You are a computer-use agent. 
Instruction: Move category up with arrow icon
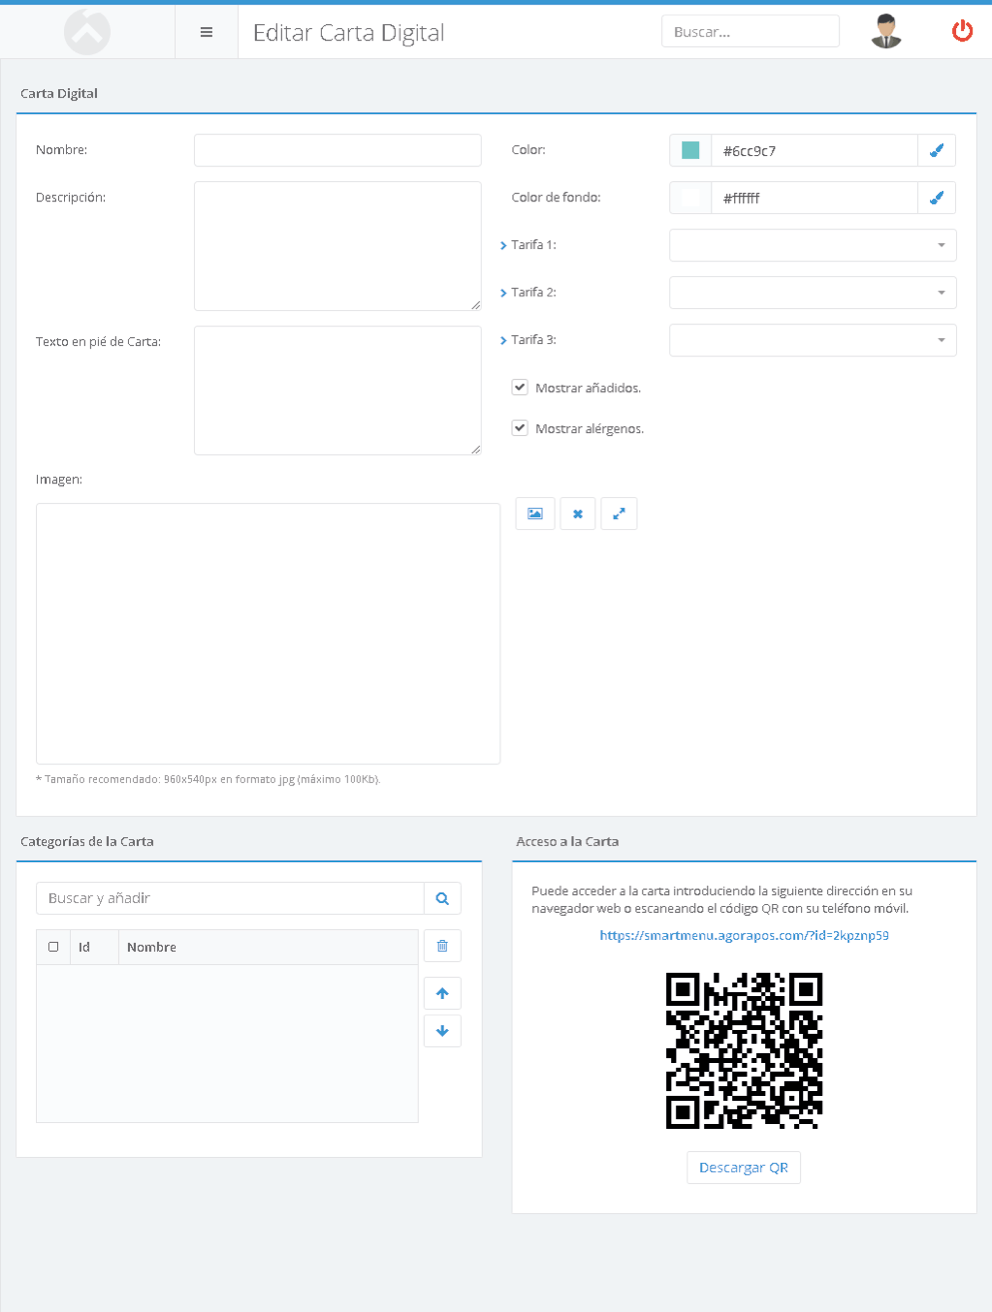point(442,993)
